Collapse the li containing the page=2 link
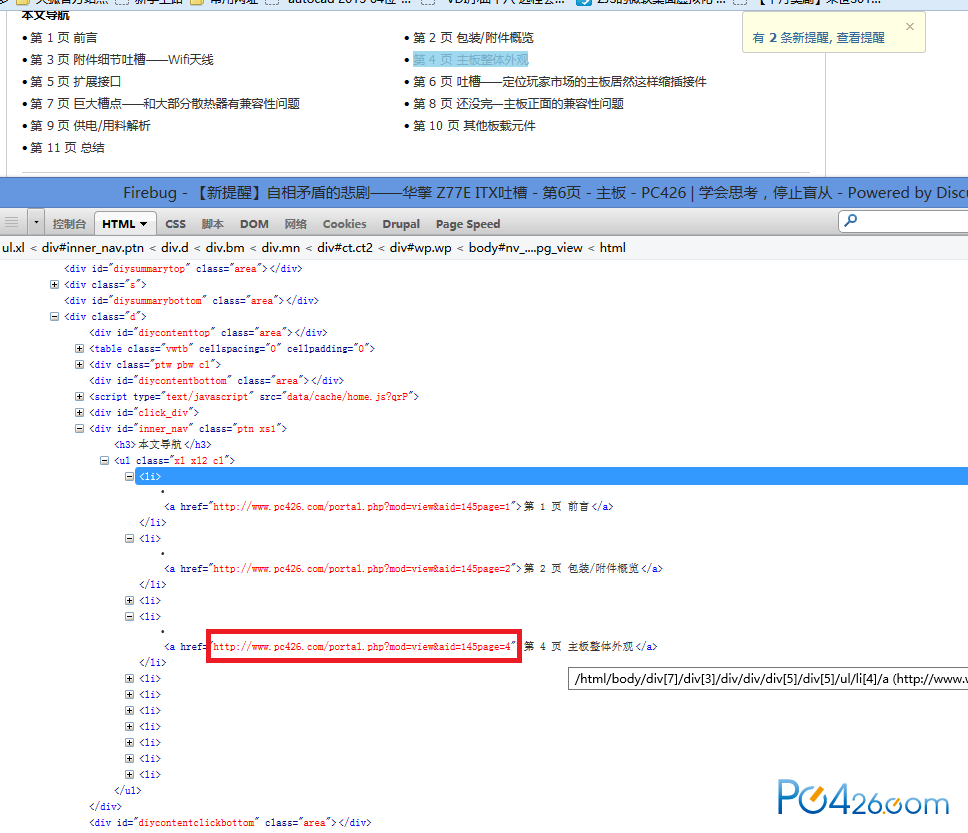This screenshot has height=833, width=968. 129,538
